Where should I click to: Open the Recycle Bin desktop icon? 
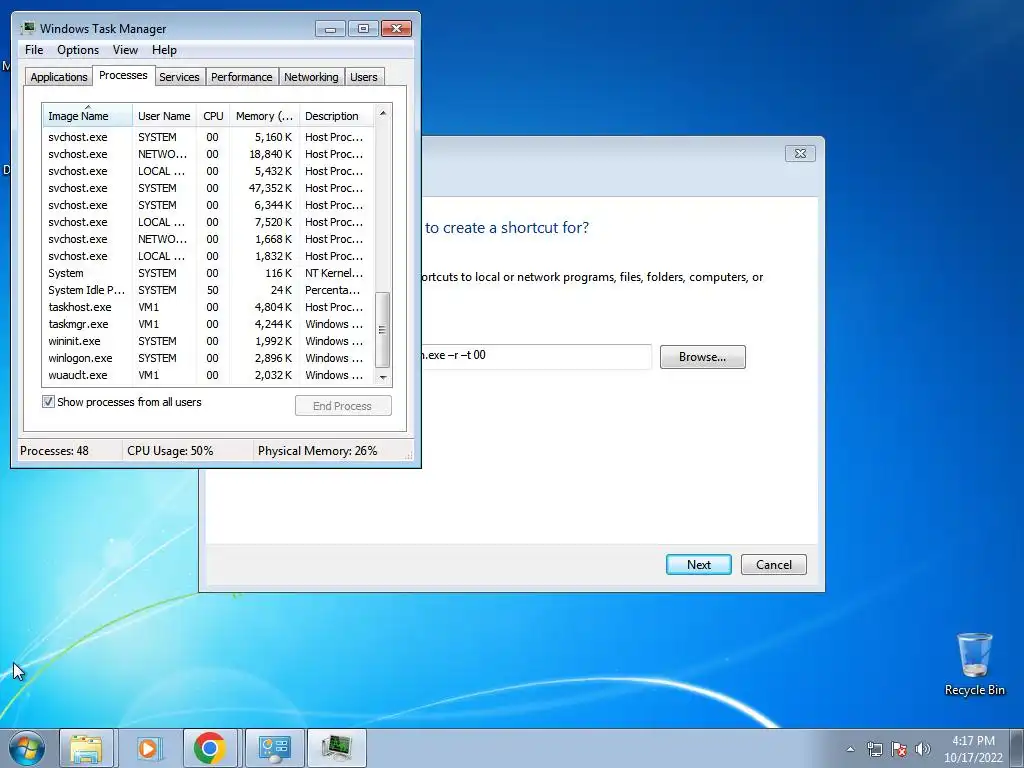pos(974,664)
